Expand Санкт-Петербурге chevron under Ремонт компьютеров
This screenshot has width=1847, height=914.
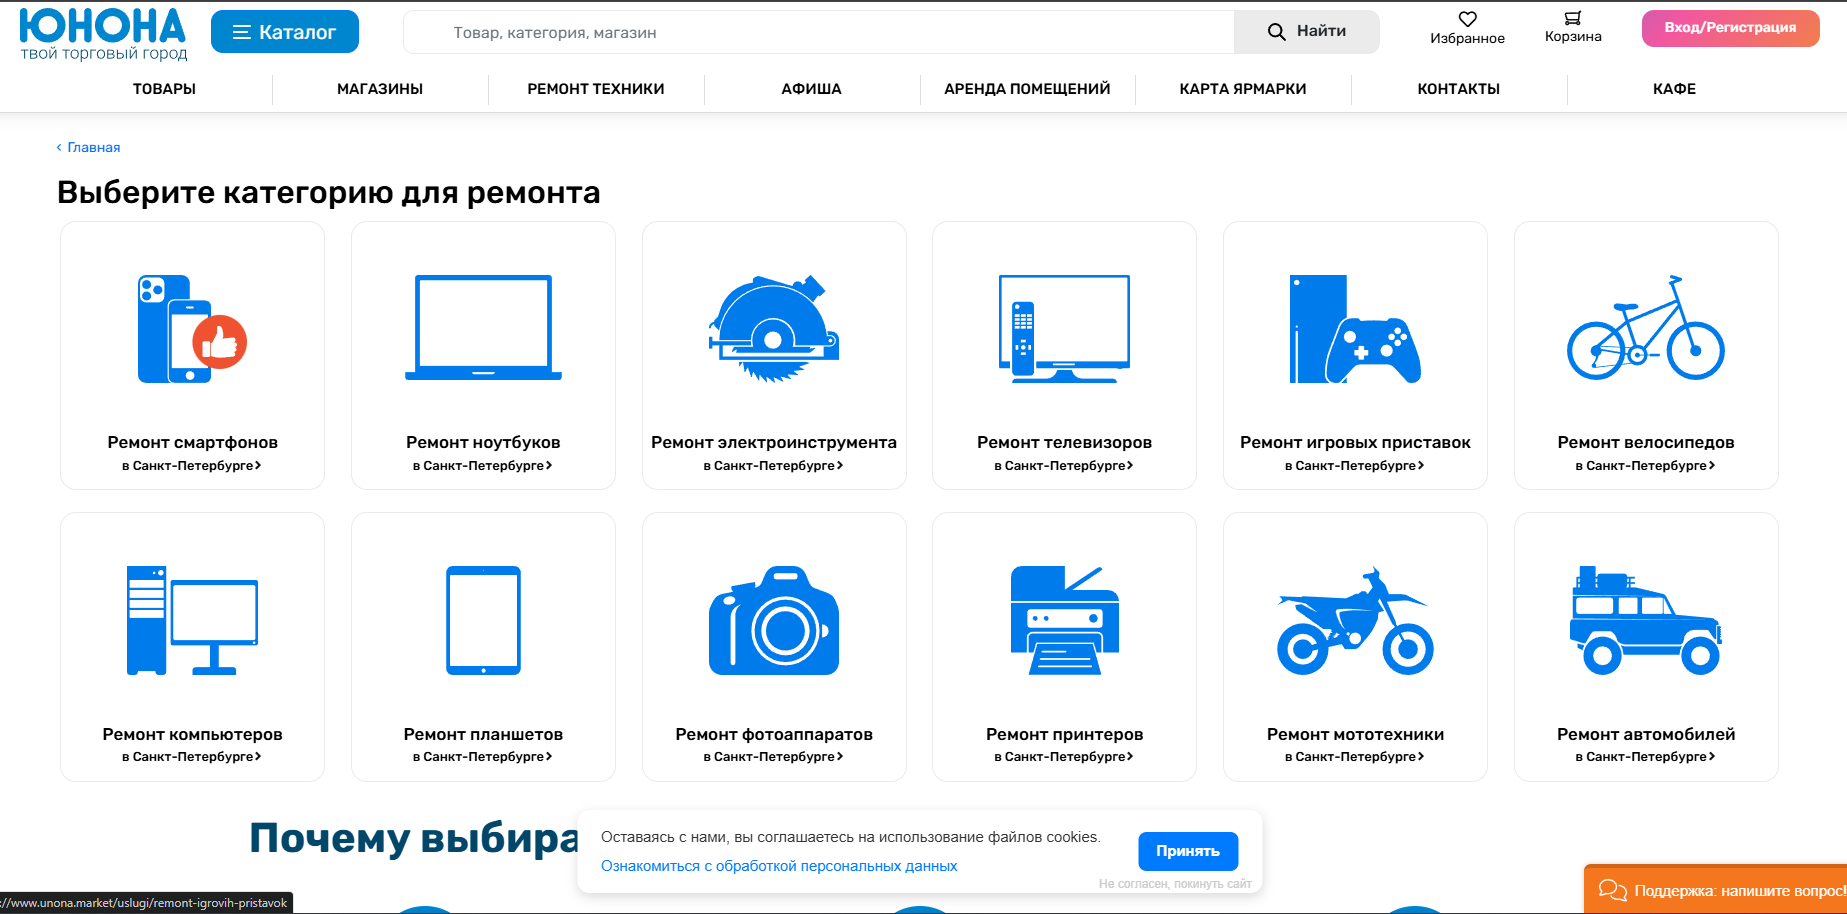(258, 757)
